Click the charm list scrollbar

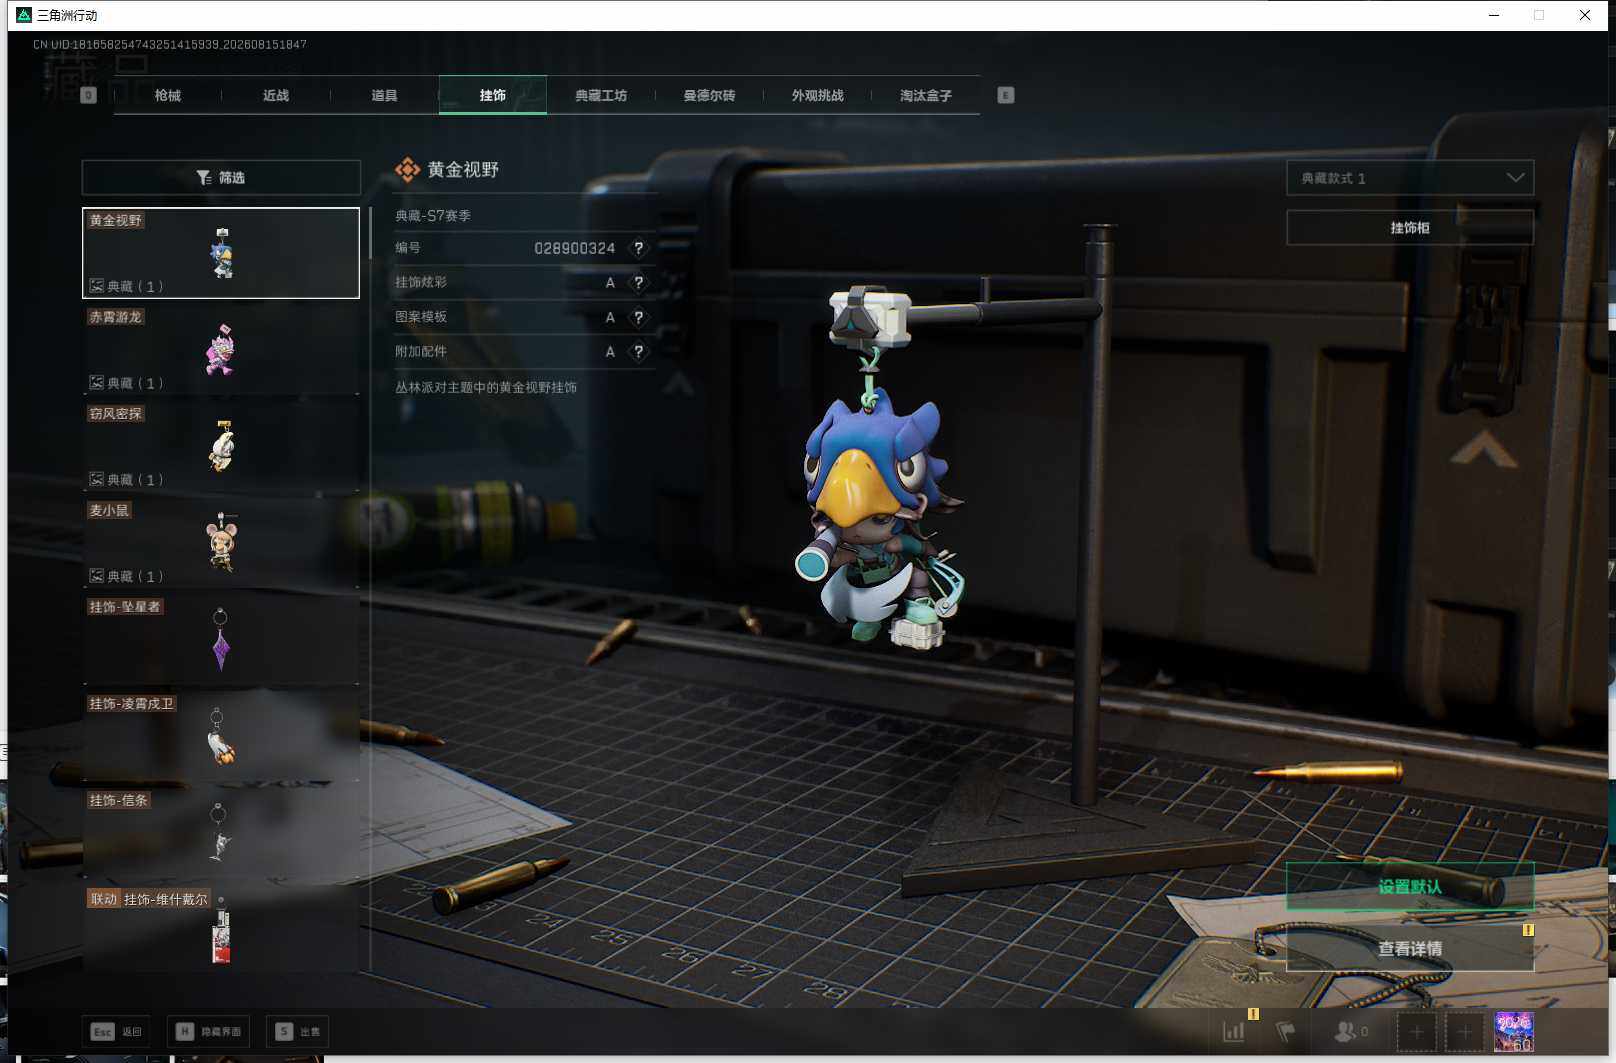tap(370, 233)
